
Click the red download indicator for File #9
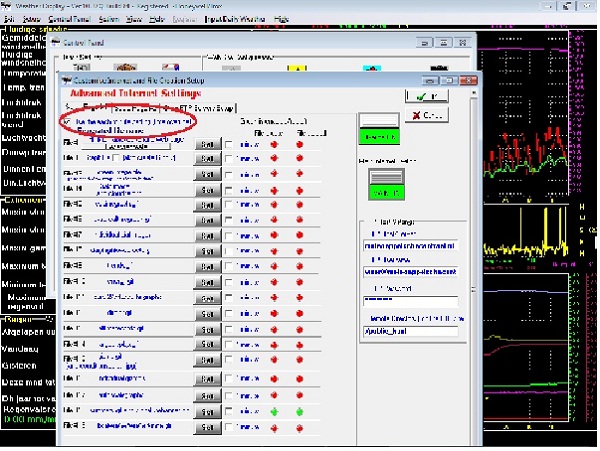pos(274,267)
